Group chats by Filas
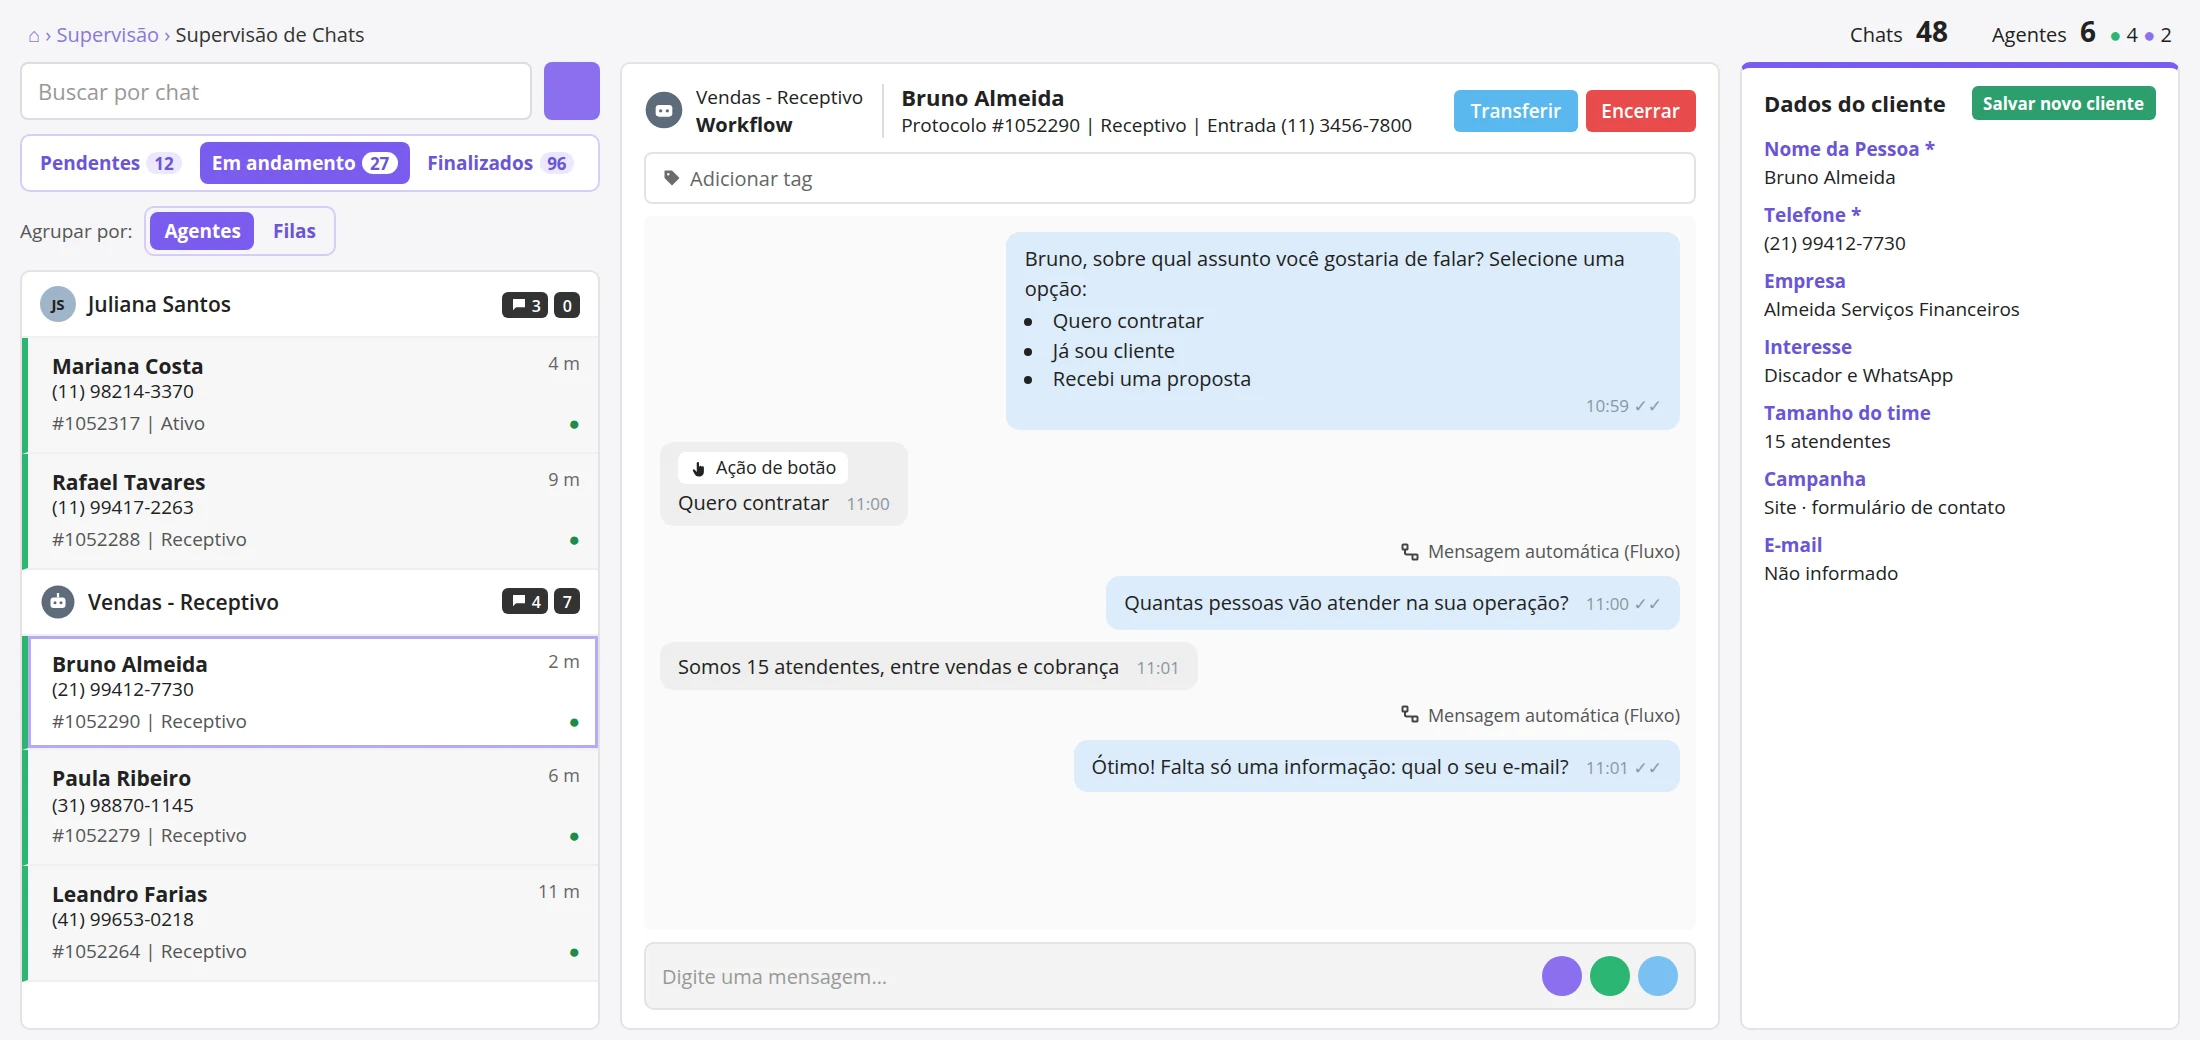This screenshot has height=1040, width=2200. point(294,231)
